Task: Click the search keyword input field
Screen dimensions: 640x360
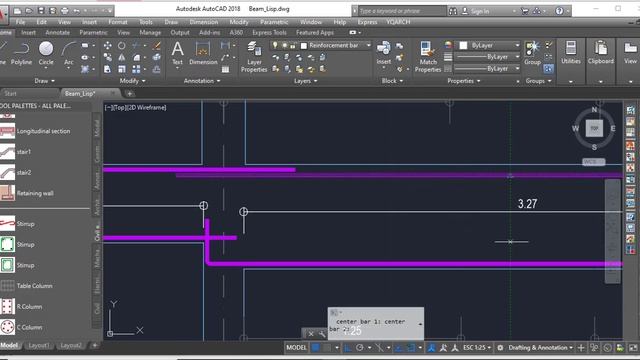Action: pyautogui.click(x=402, y=11)
